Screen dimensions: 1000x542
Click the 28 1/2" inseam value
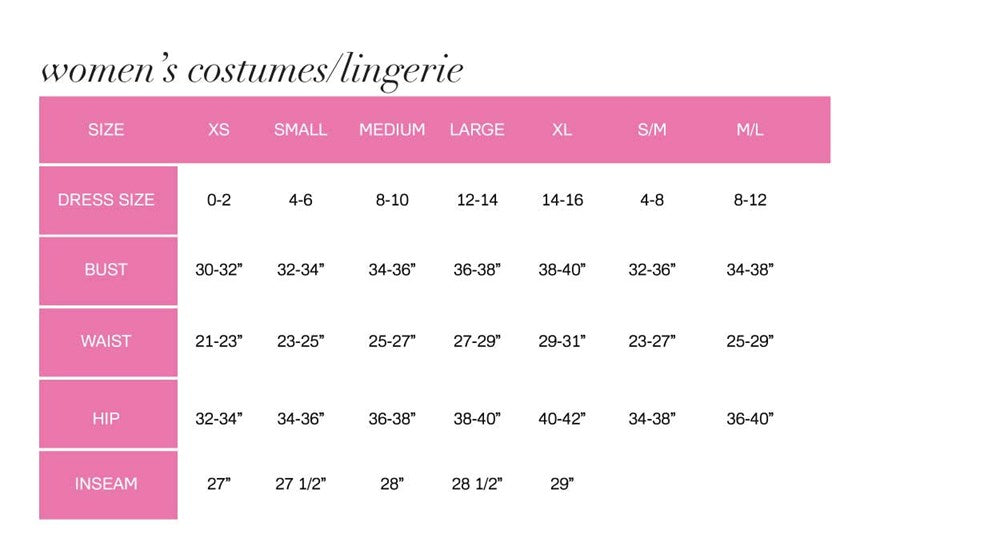tap(477, 484)
